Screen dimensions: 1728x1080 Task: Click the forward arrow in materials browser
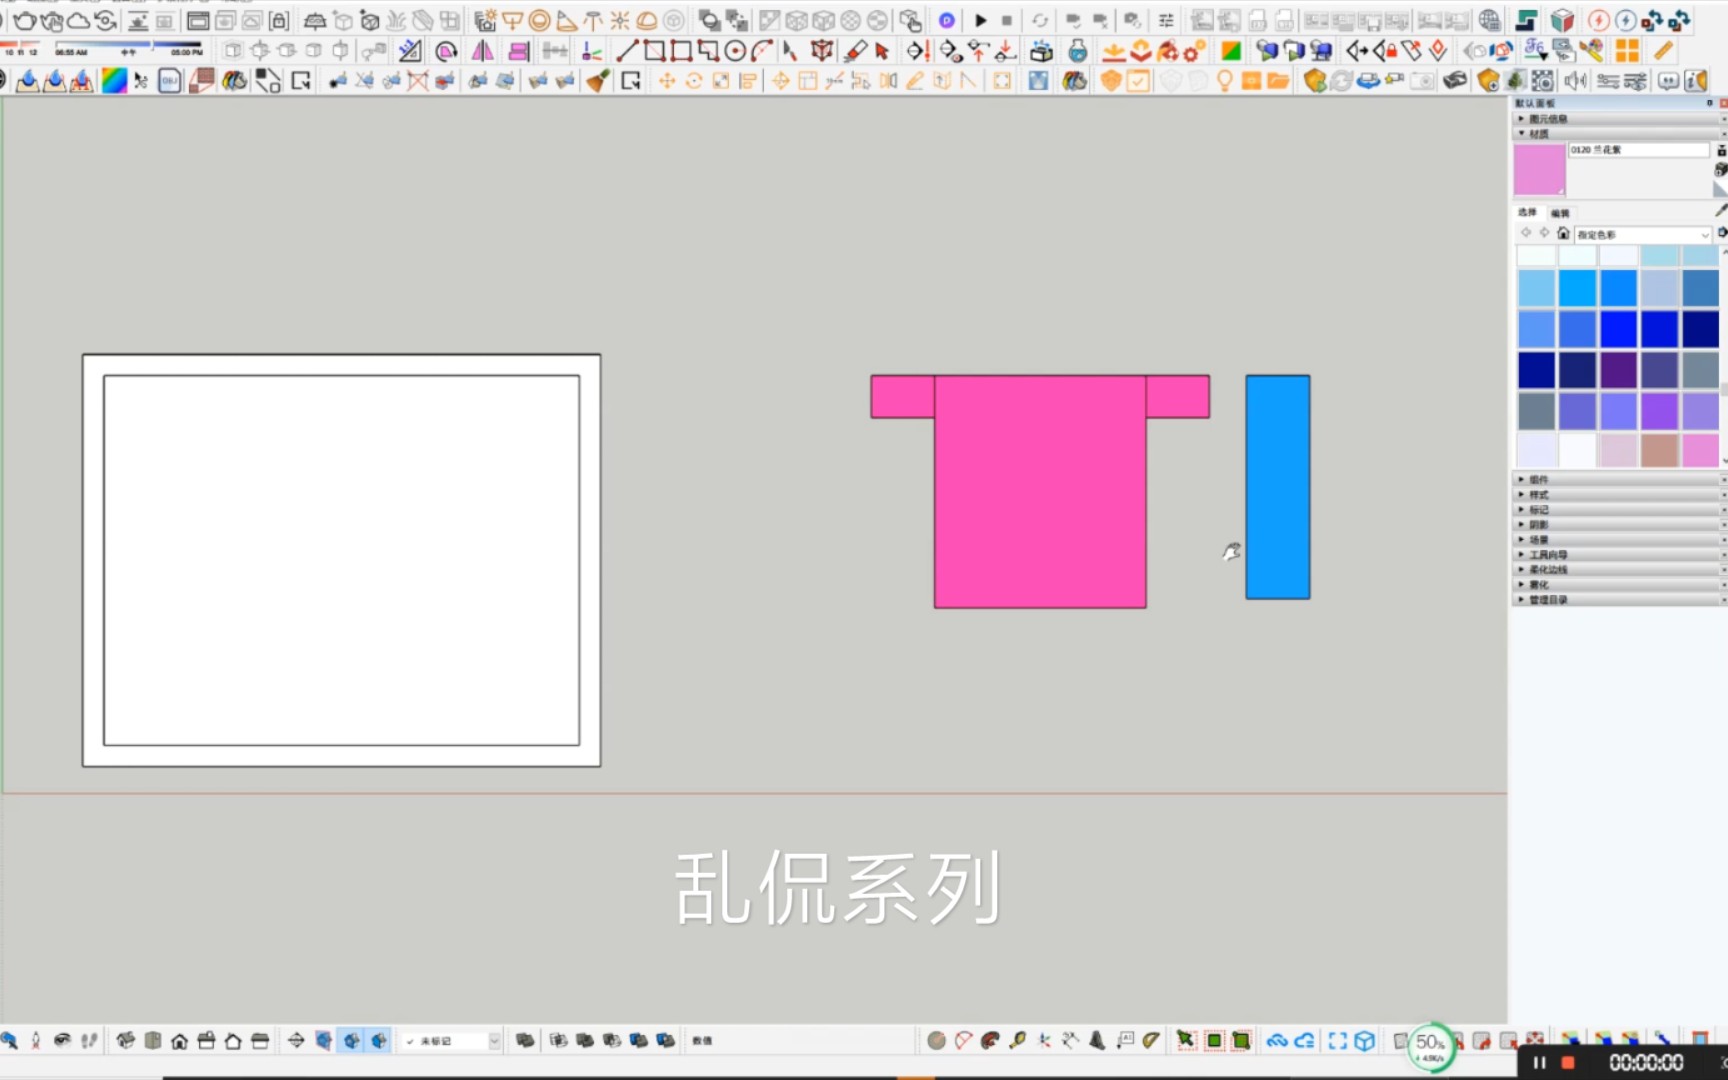(1544, 233)
